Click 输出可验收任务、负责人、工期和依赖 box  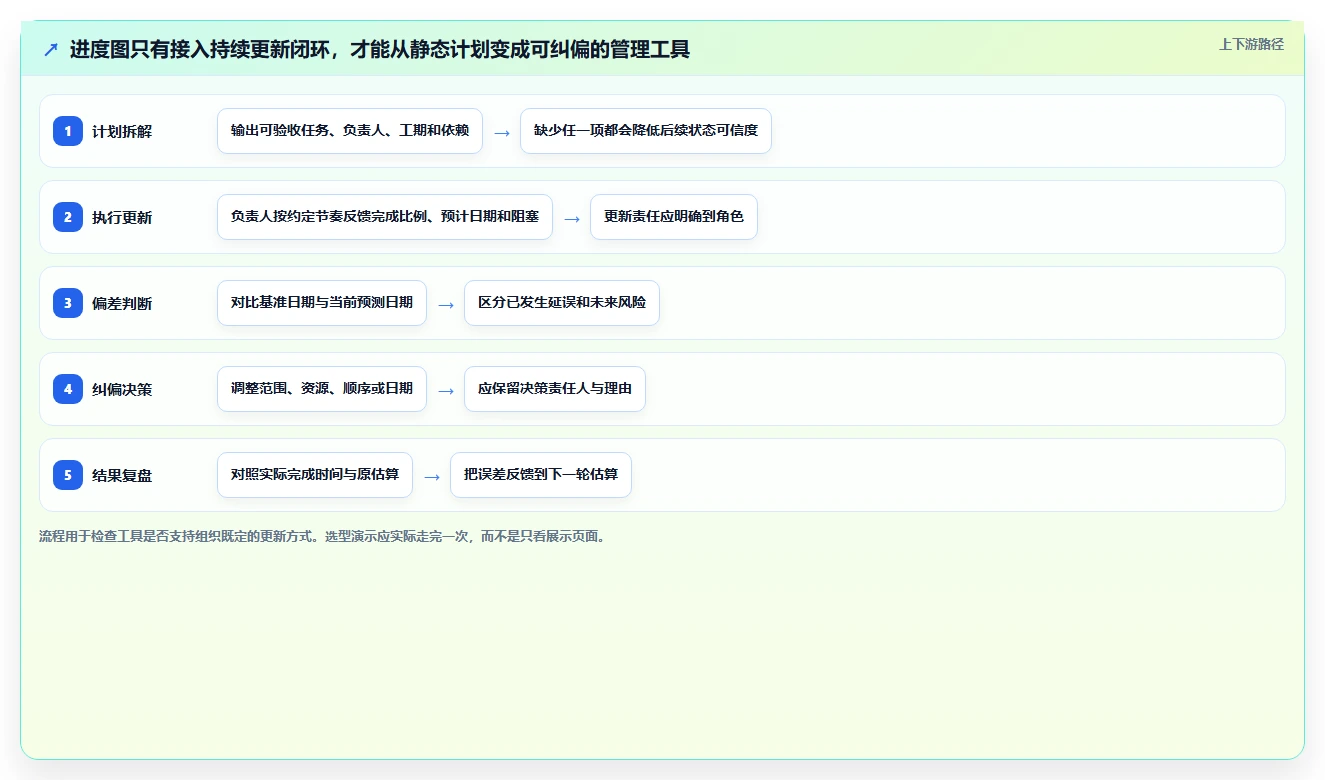click(350, 131)
